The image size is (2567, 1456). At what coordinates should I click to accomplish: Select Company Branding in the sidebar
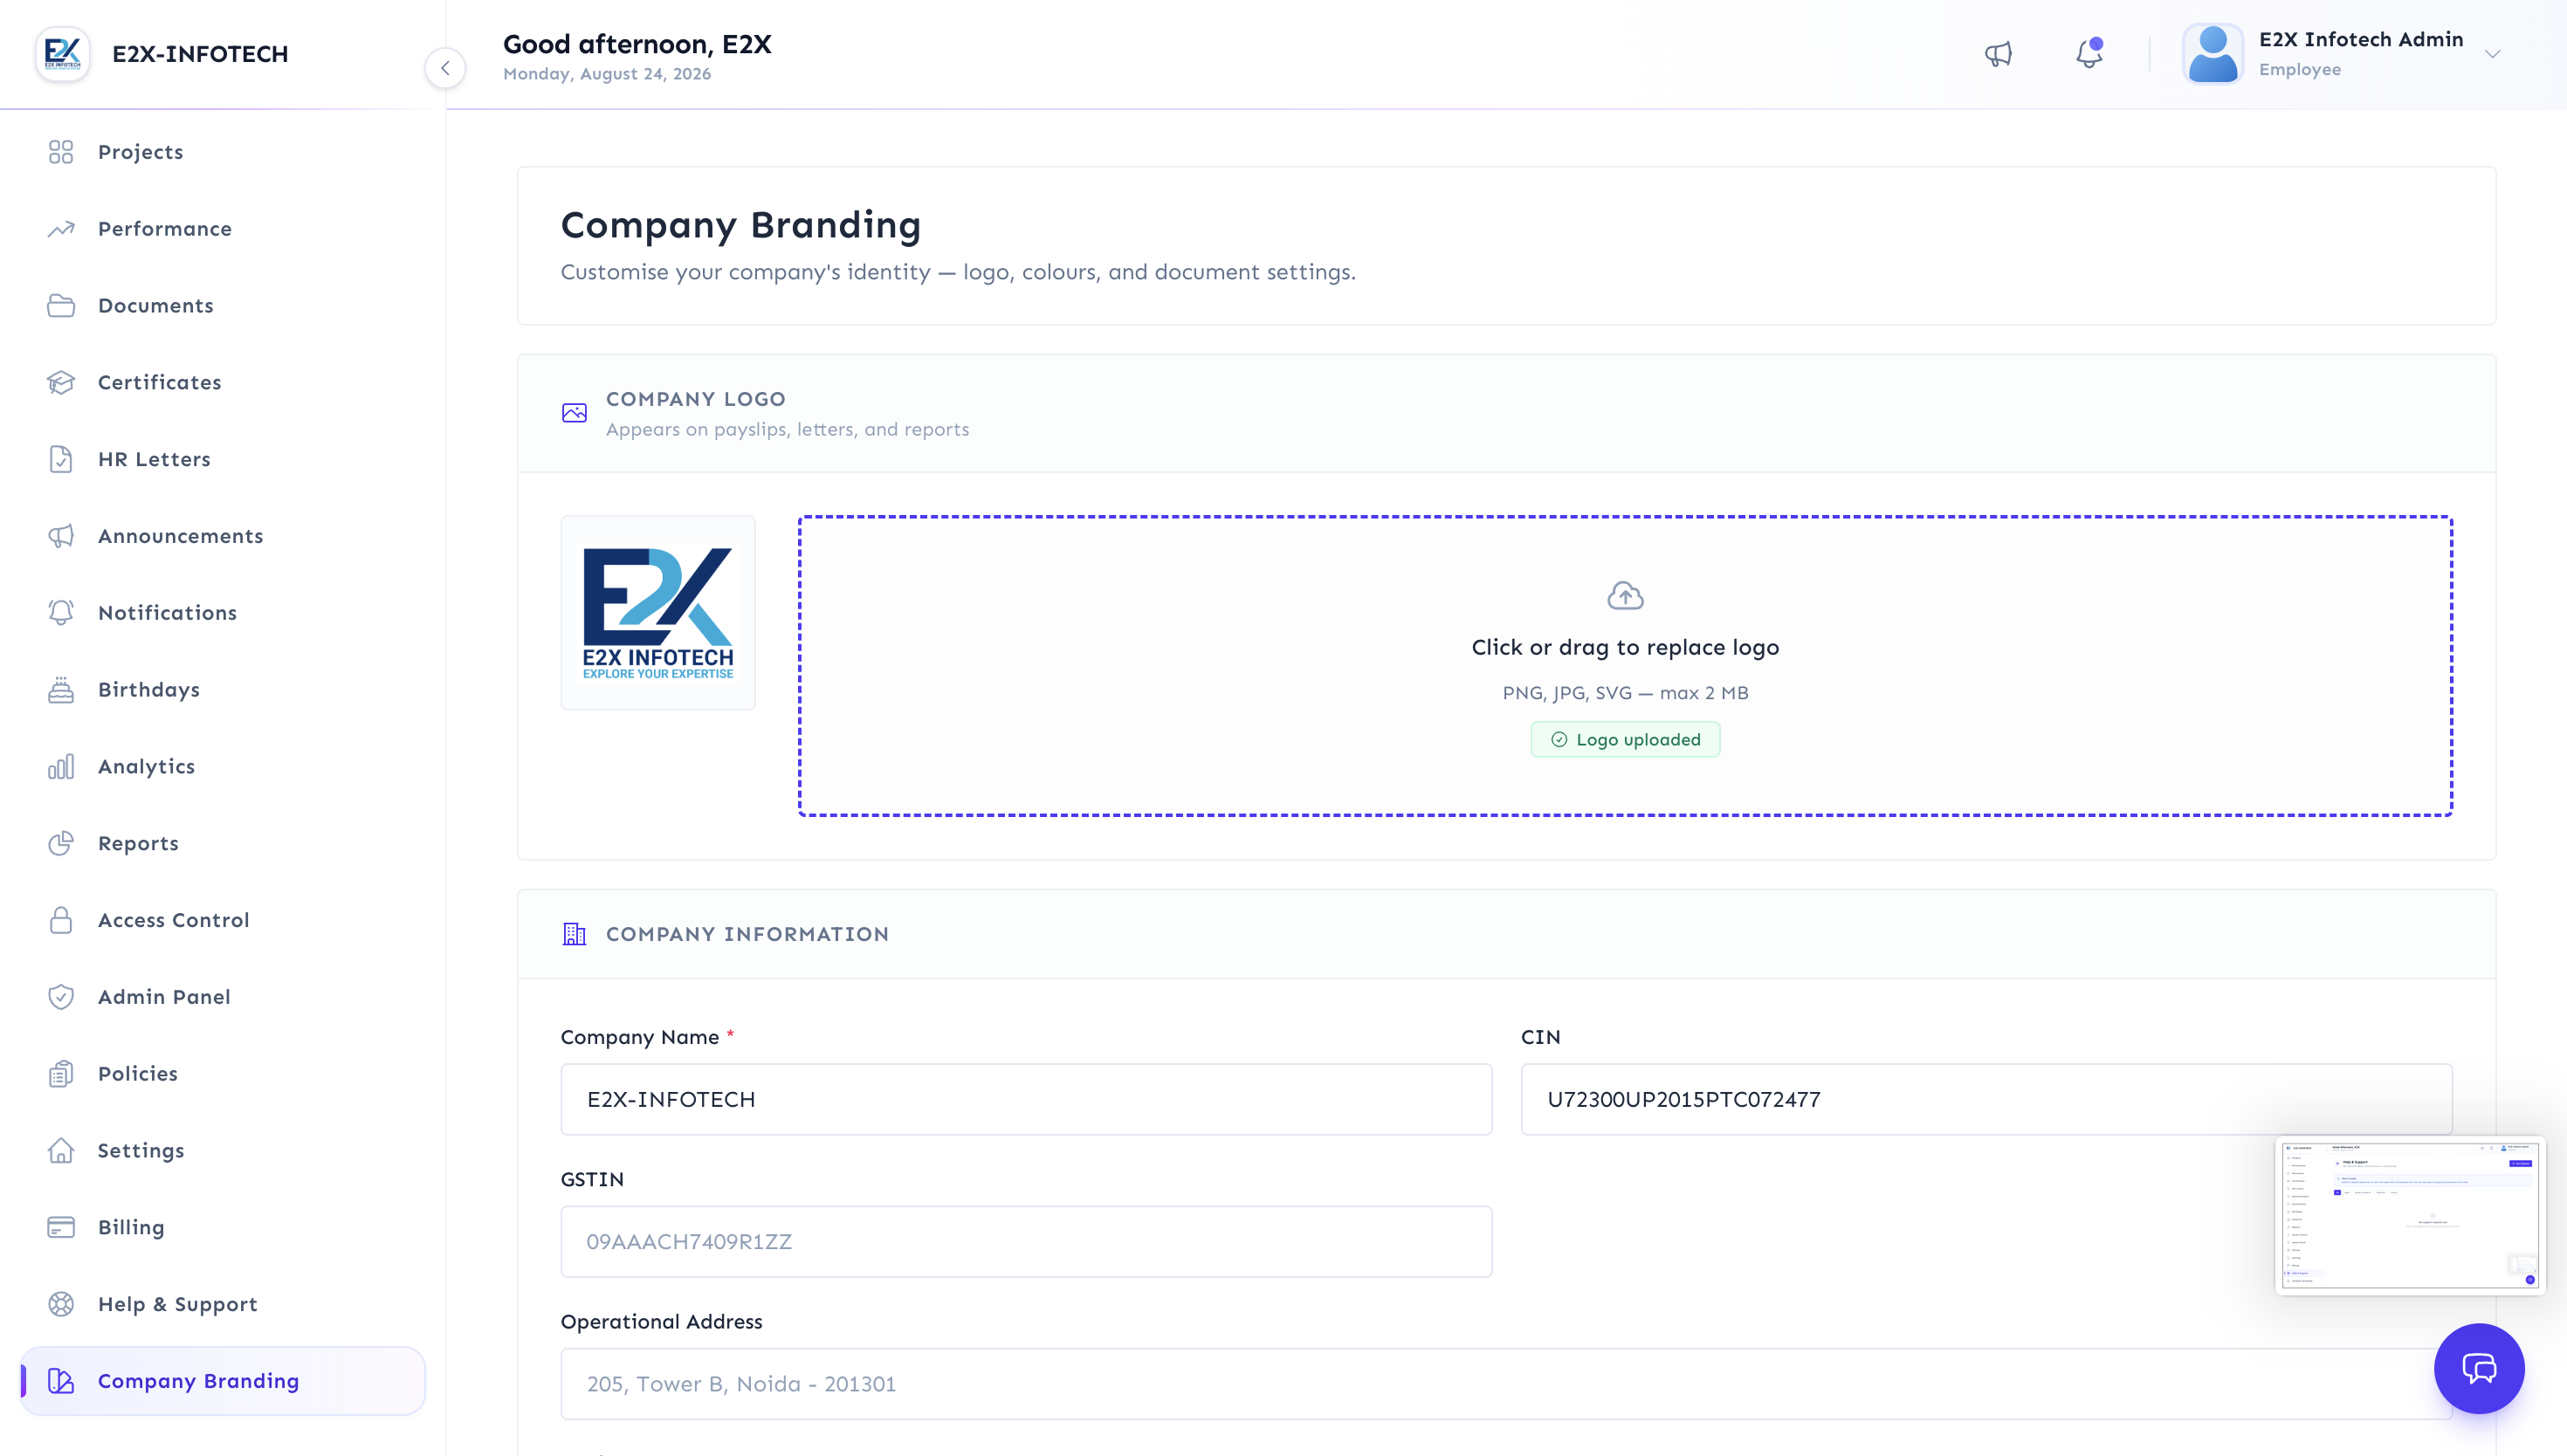click(x=222, y=1381)
